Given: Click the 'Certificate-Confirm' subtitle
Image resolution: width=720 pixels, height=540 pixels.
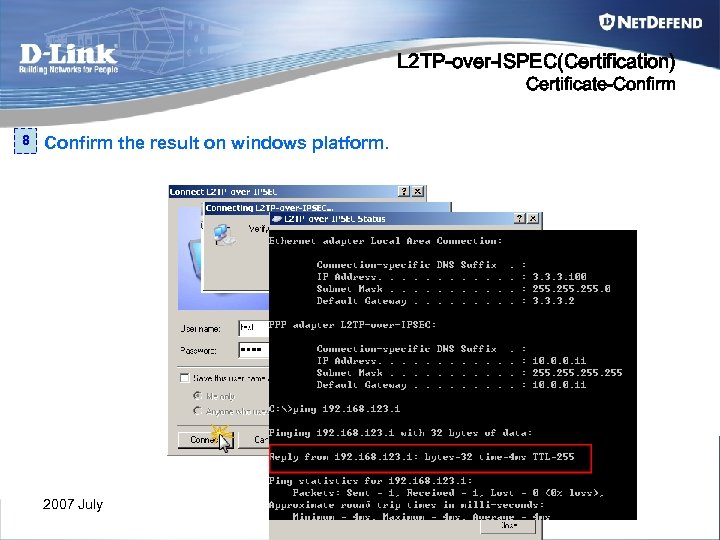Looking at the screenshot, I should tap(601, 84).
